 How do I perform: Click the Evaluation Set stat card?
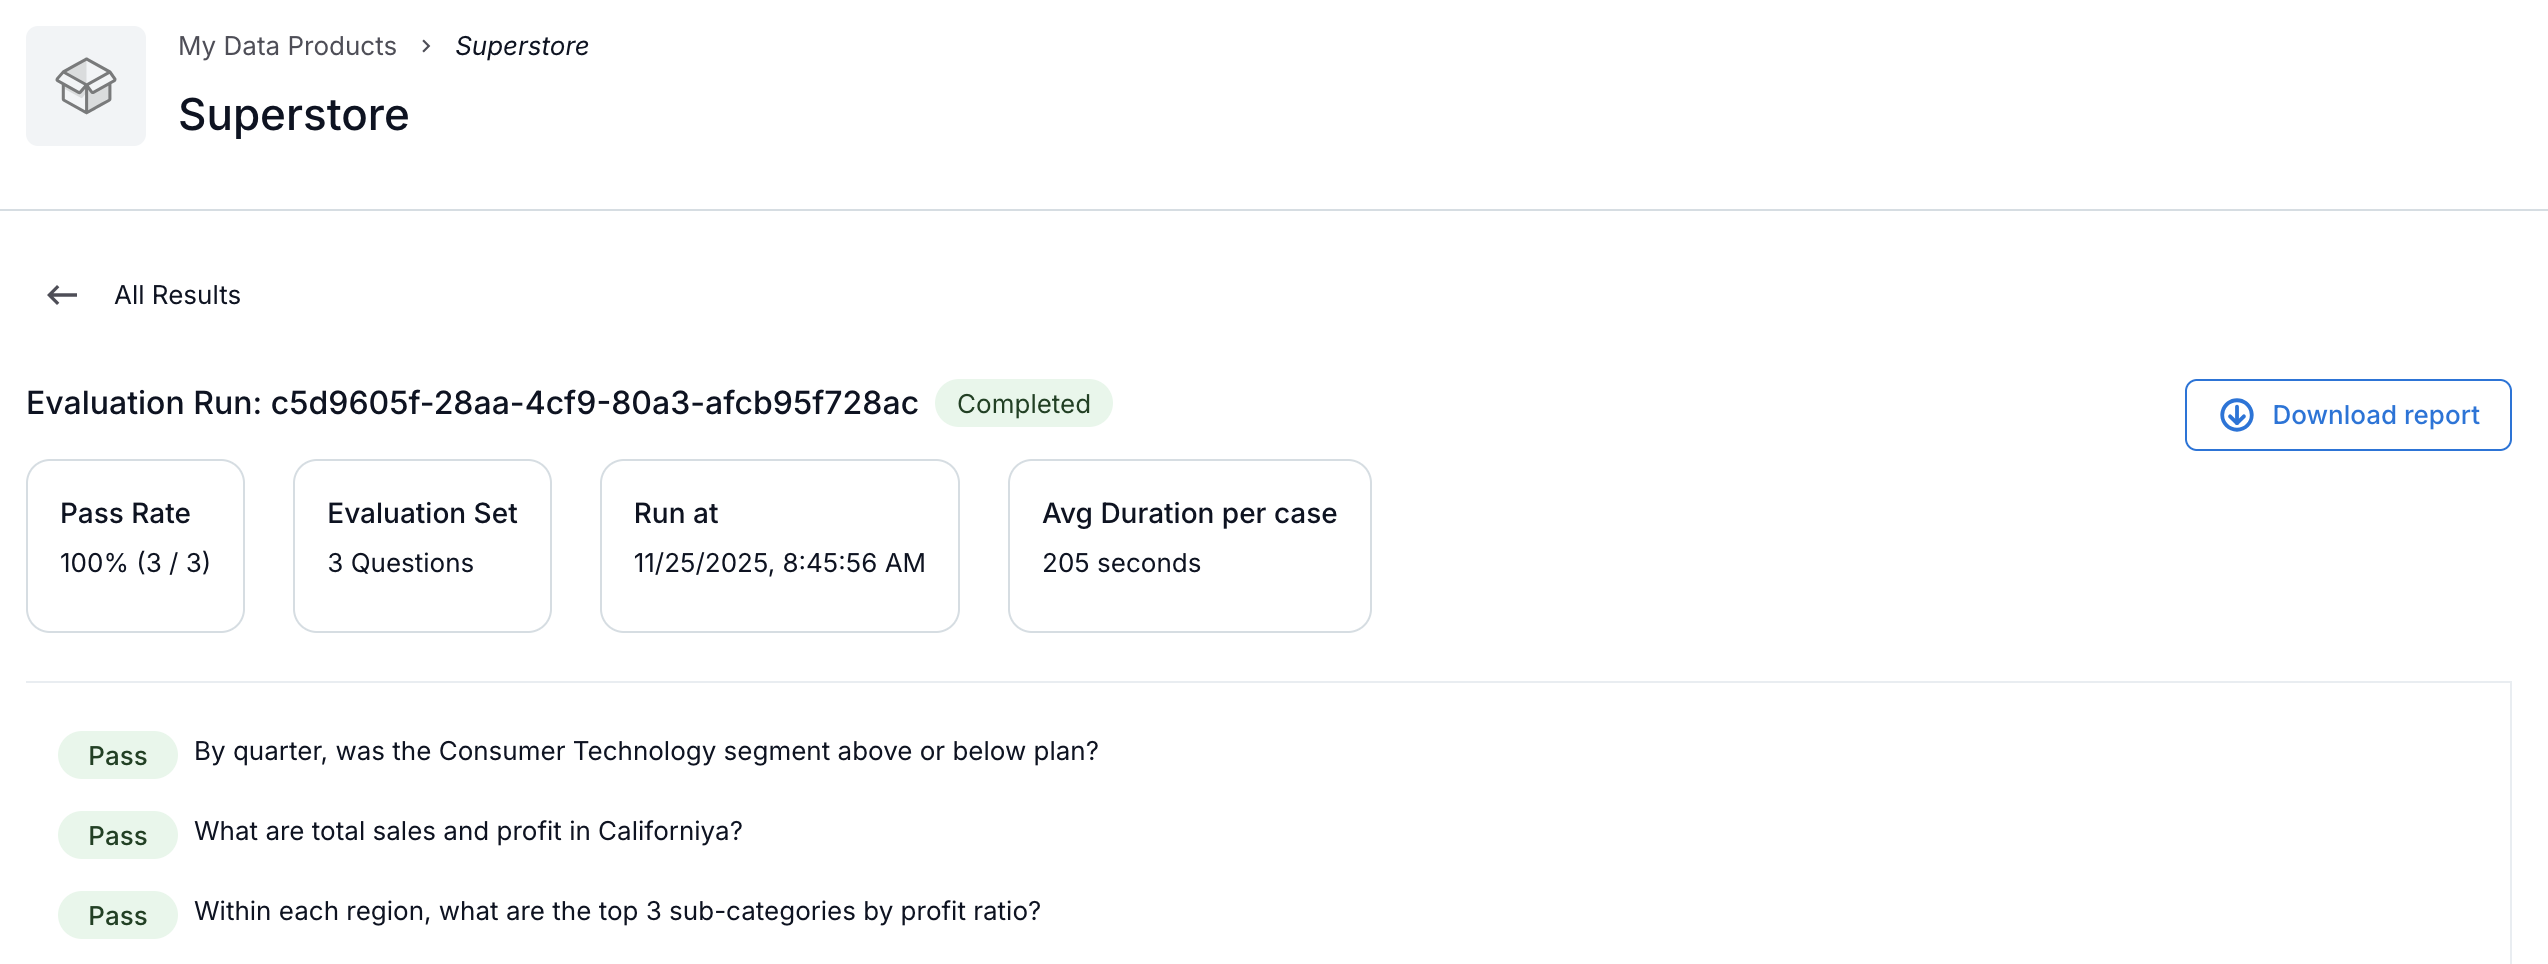click(421, 545)
